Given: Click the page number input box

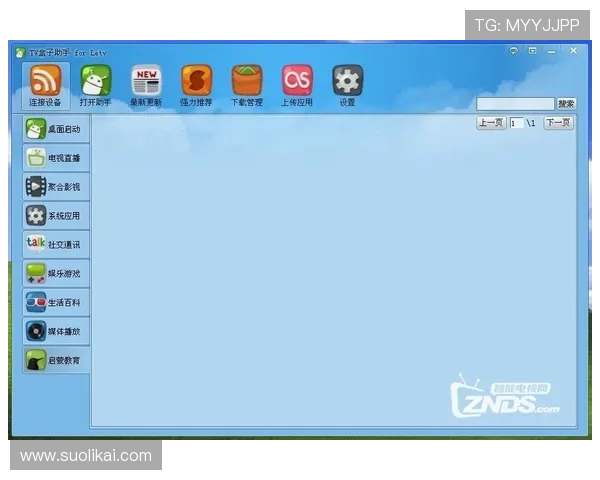Looking at the screenshot, I should pos(516,123).
